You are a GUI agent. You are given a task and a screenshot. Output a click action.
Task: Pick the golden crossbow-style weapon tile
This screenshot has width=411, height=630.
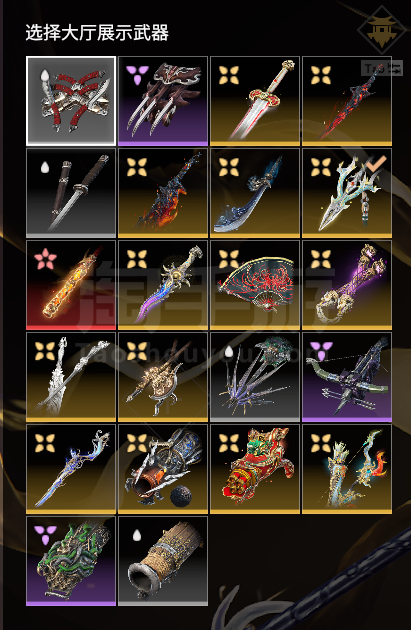163,377
